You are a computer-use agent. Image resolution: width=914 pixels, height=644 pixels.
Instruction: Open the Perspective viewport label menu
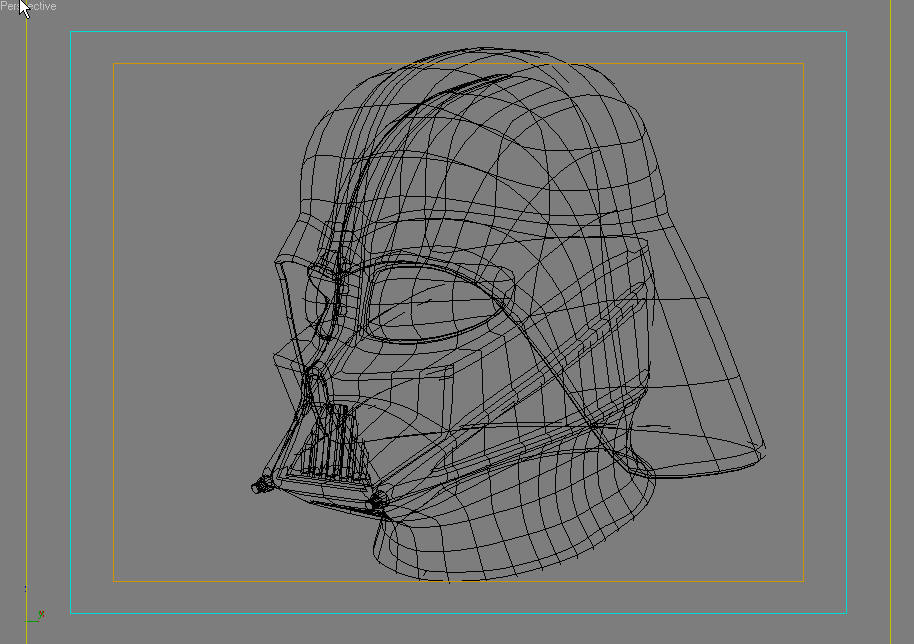coord(28,6)
